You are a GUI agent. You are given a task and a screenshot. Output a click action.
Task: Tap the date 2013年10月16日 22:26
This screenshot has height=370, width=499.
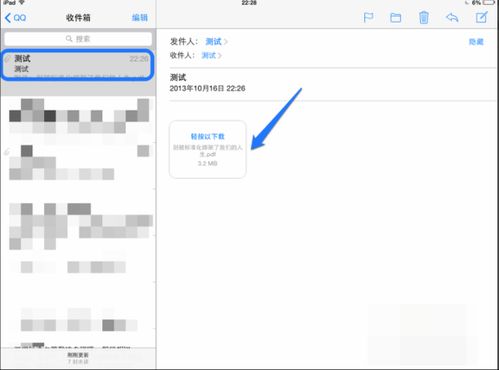pyautogui.click(x=207, y=88)
